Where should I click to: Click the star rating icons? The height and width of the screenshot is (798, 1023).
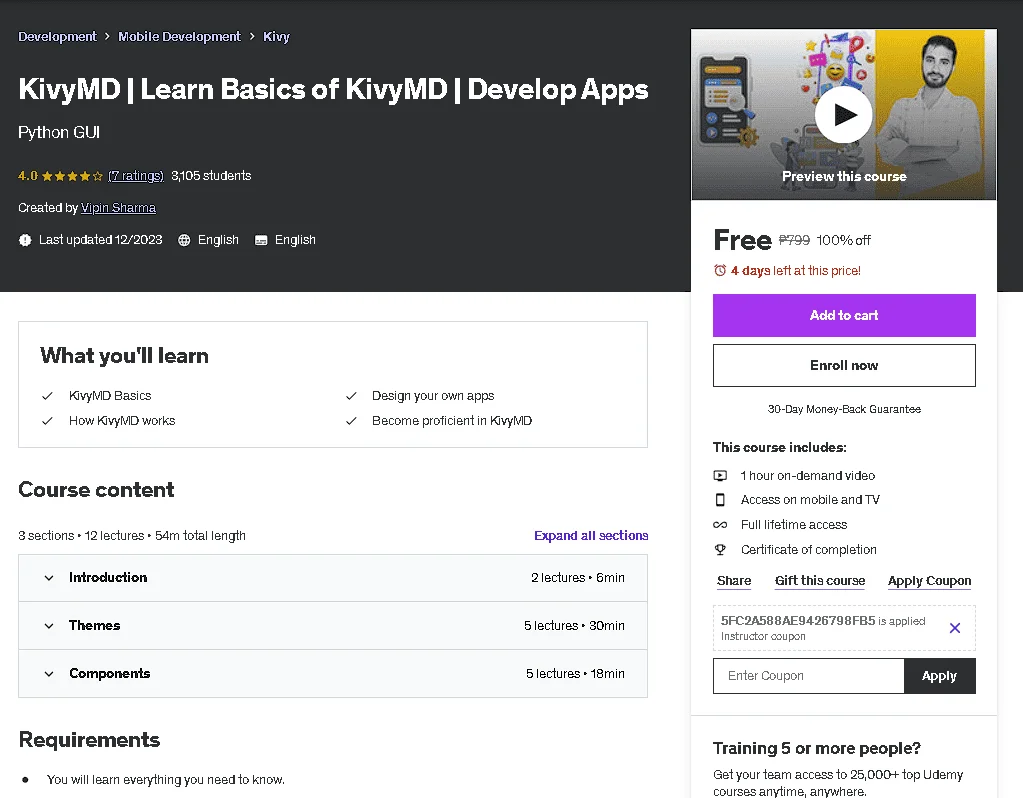click(x=72, y=176)
